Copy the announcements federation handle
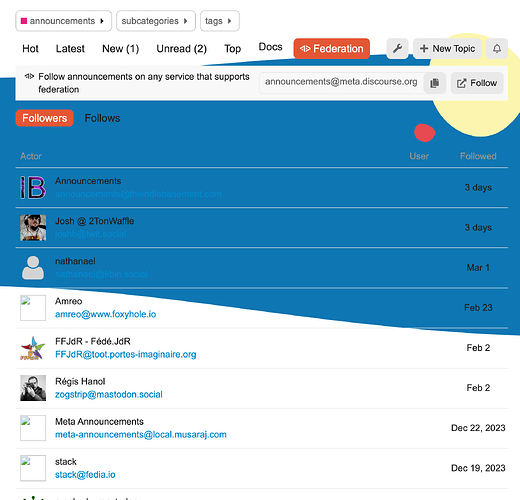 pos(434,83)
